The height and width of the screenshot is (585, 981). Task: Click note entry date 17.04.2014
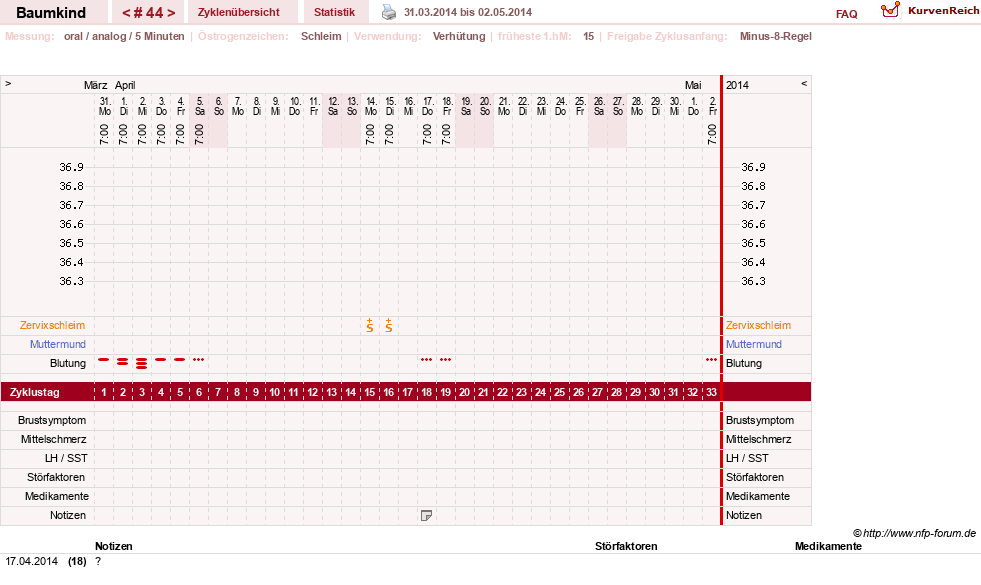(x=31, y=561)
